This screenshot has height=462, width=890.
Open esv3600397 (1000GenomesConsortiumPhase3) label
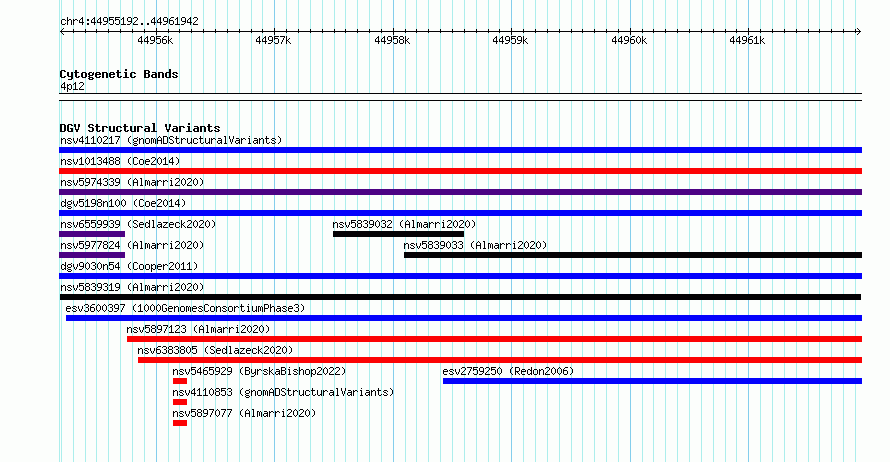tap(185, 308)
